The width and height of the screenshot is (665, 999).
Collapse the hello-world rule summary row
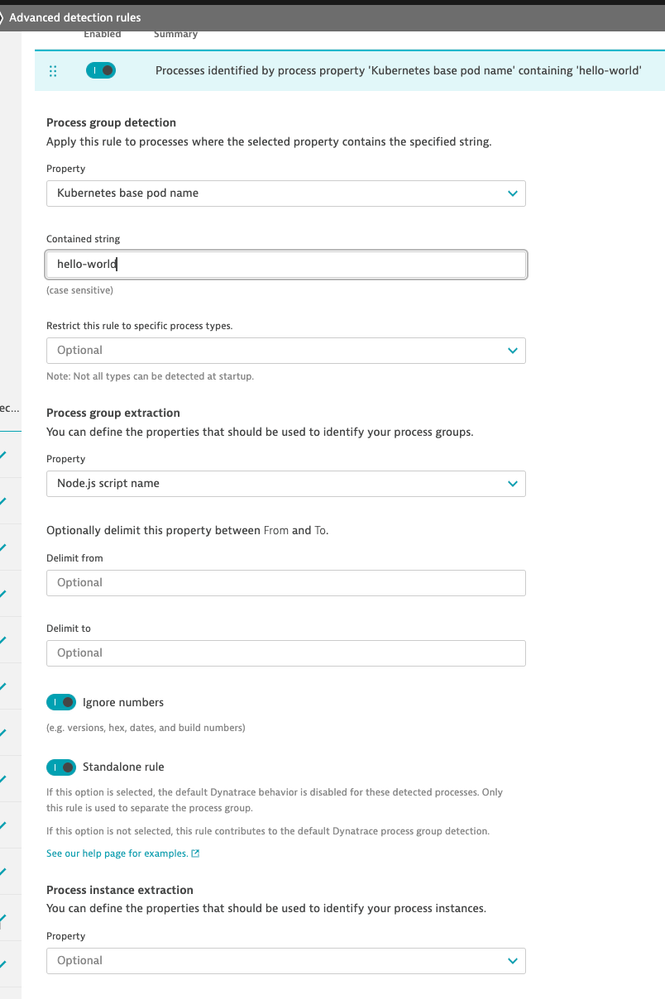[350, 70]
